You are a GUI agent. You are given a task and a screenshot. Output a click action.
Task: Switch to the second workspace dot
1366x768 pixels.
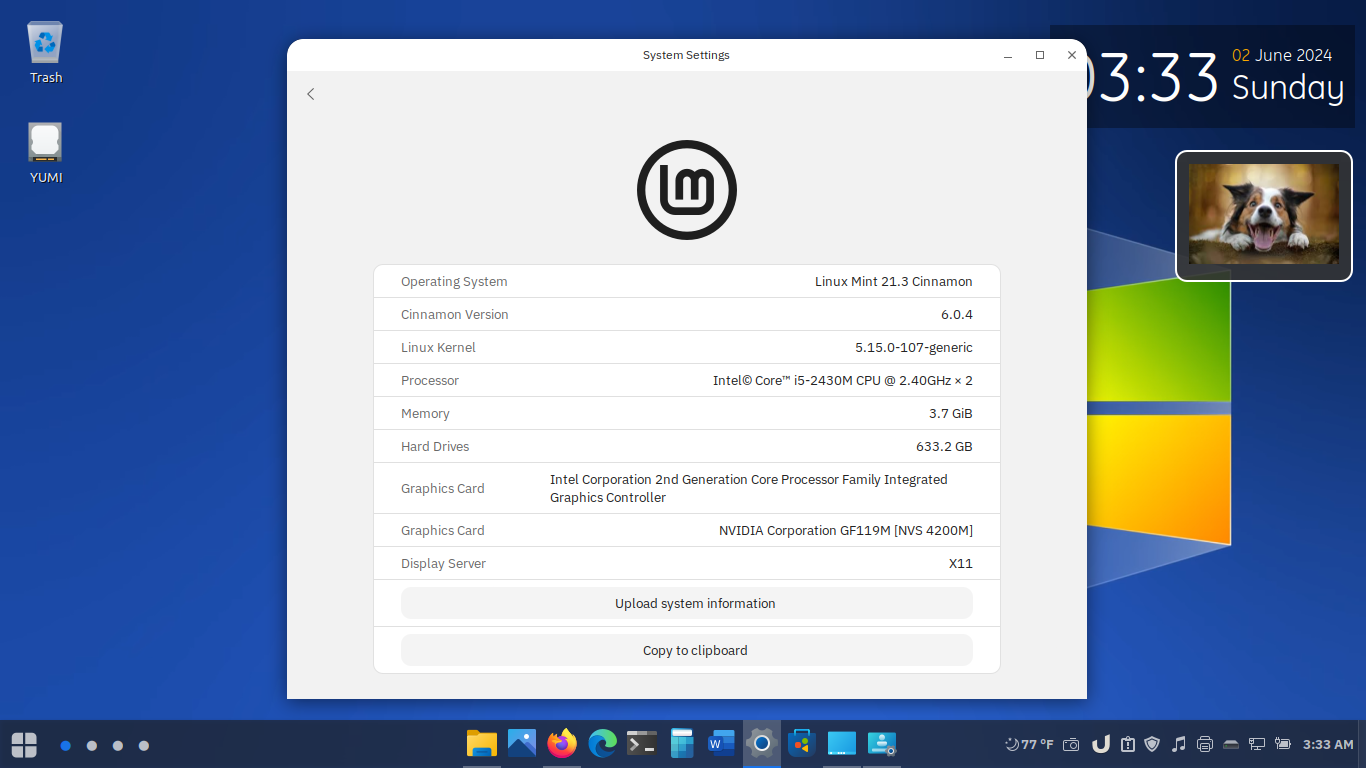(92, 745)
